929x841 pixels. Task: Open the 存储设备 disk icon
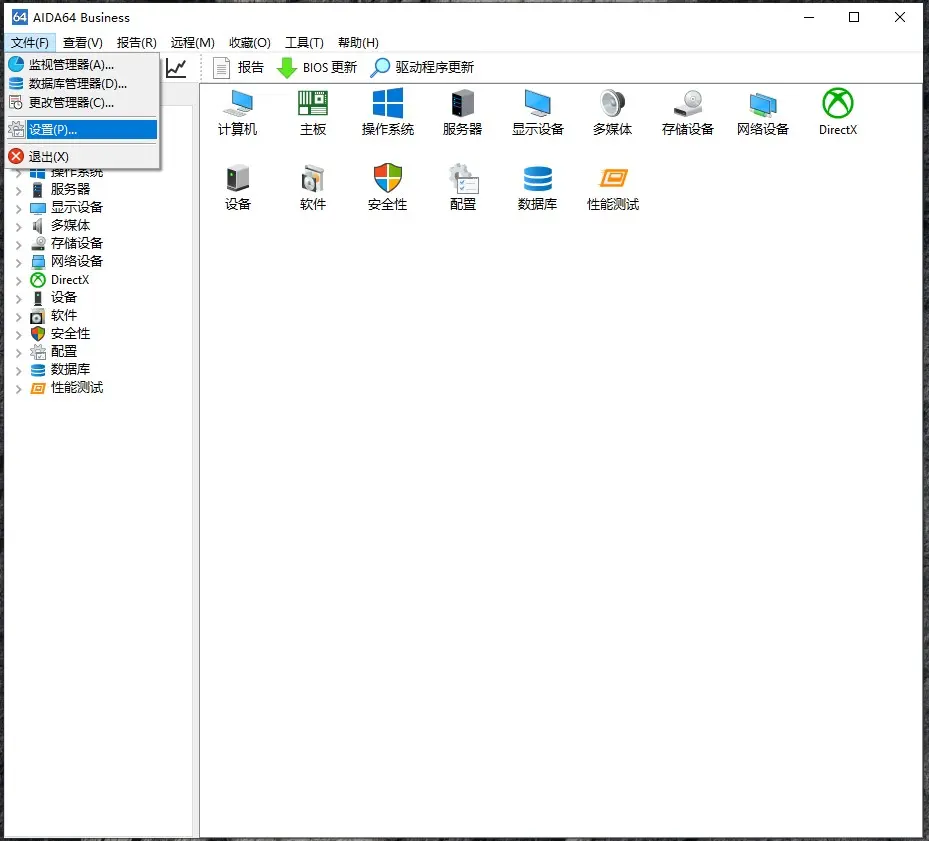(687, 113)
